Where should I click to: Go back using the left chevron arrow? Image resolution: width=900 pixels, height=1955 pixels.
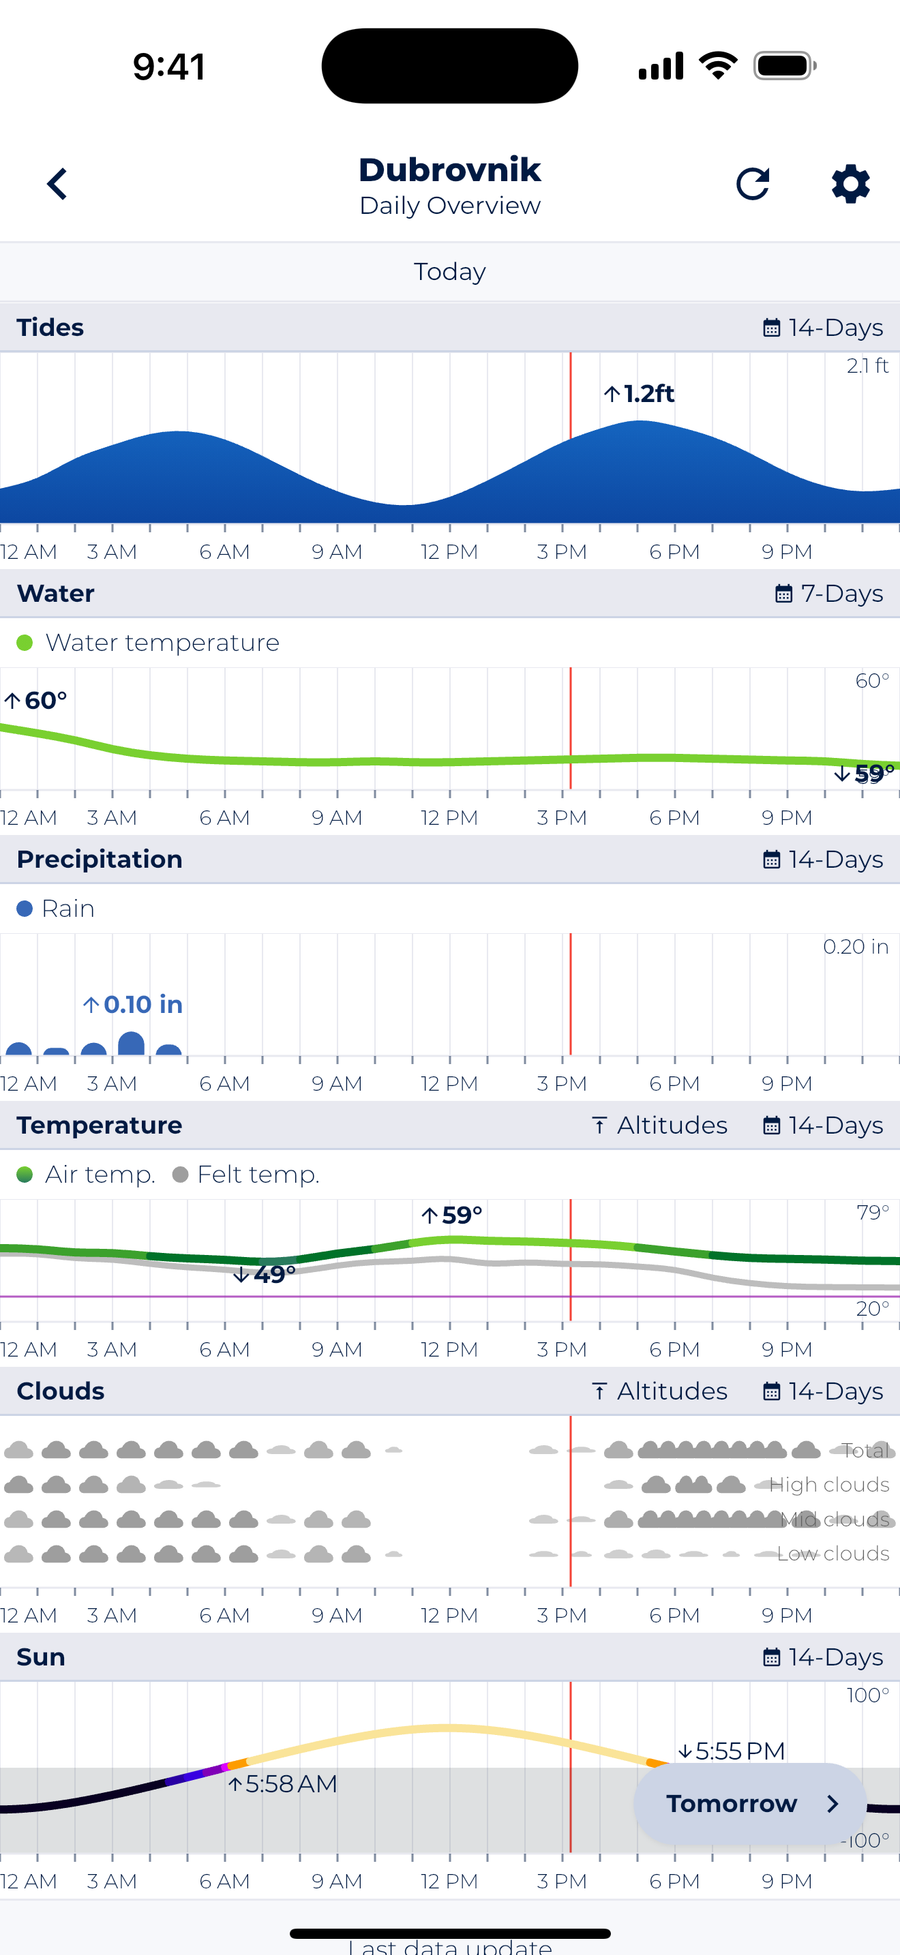coord(57,184)
